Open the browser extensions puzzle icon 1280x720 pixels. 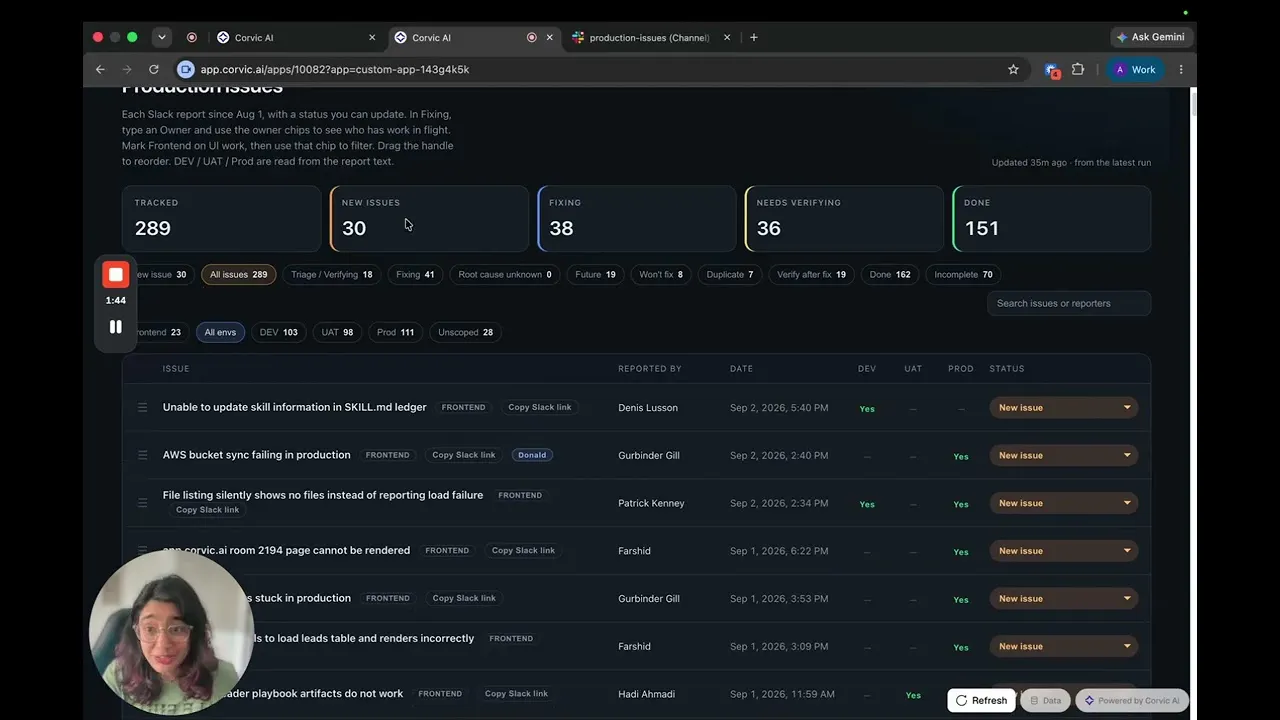click(1078, 69)
